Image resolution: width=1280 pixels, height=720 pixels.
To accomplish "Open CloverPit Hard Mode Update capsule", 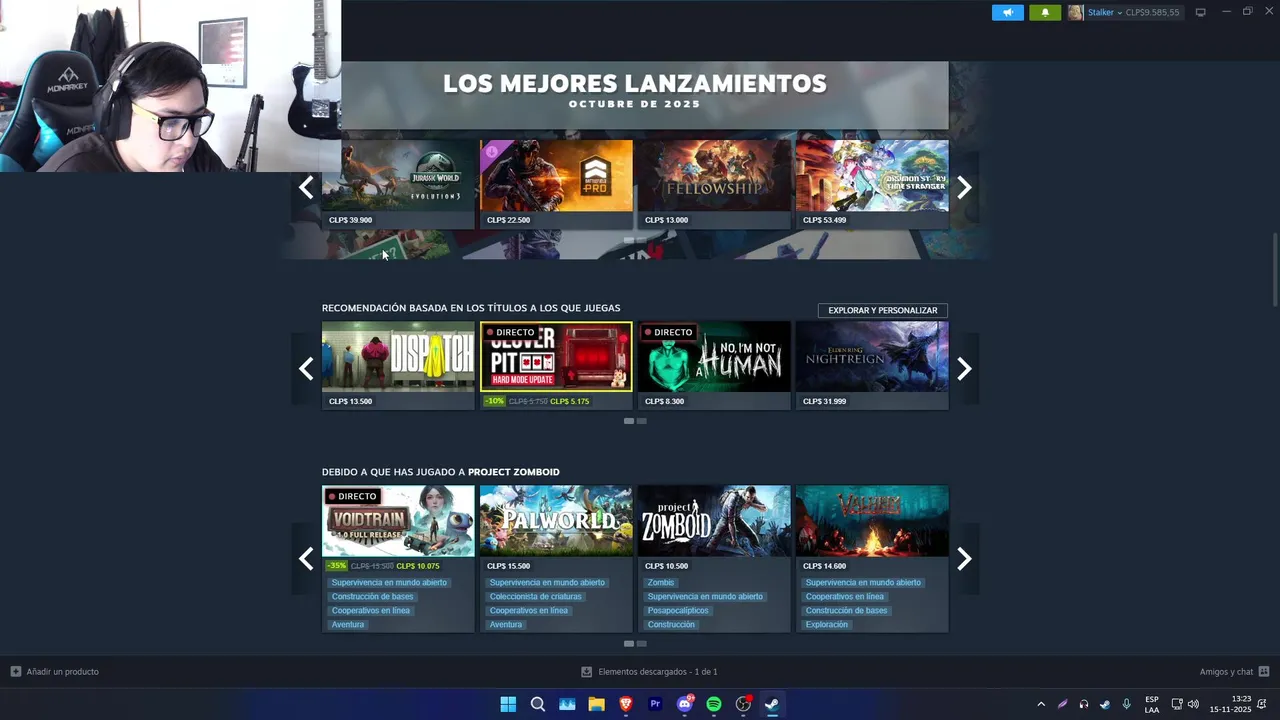I will (x=556, y=366).
